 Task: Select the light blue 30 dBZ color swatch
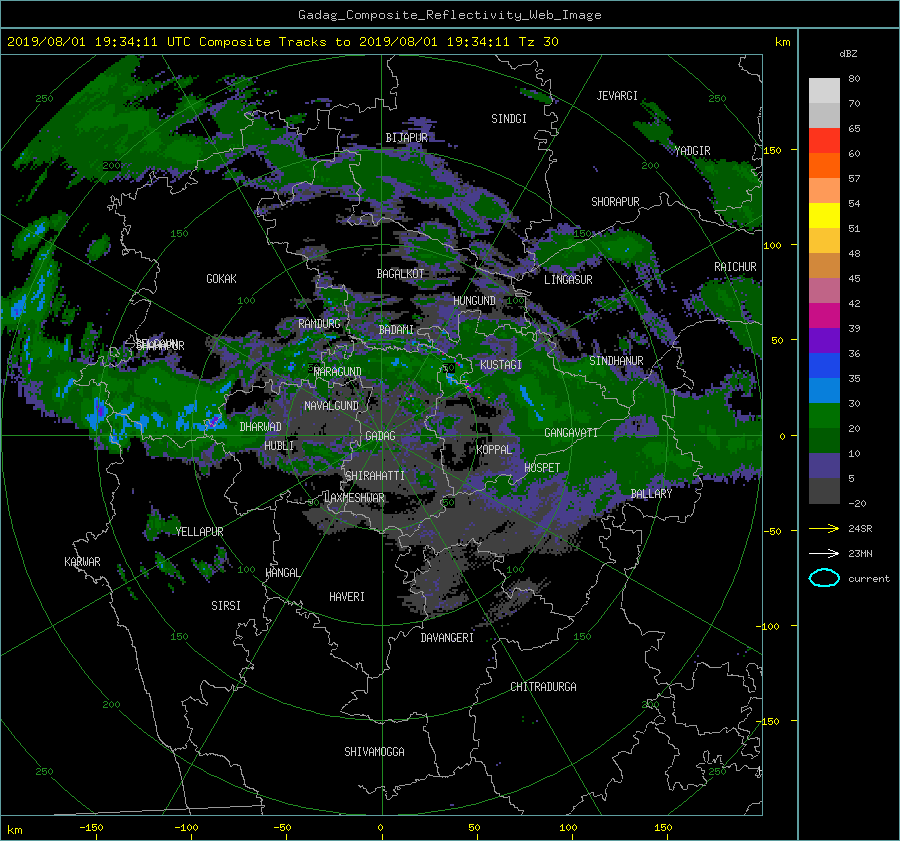tap(824, 390)
